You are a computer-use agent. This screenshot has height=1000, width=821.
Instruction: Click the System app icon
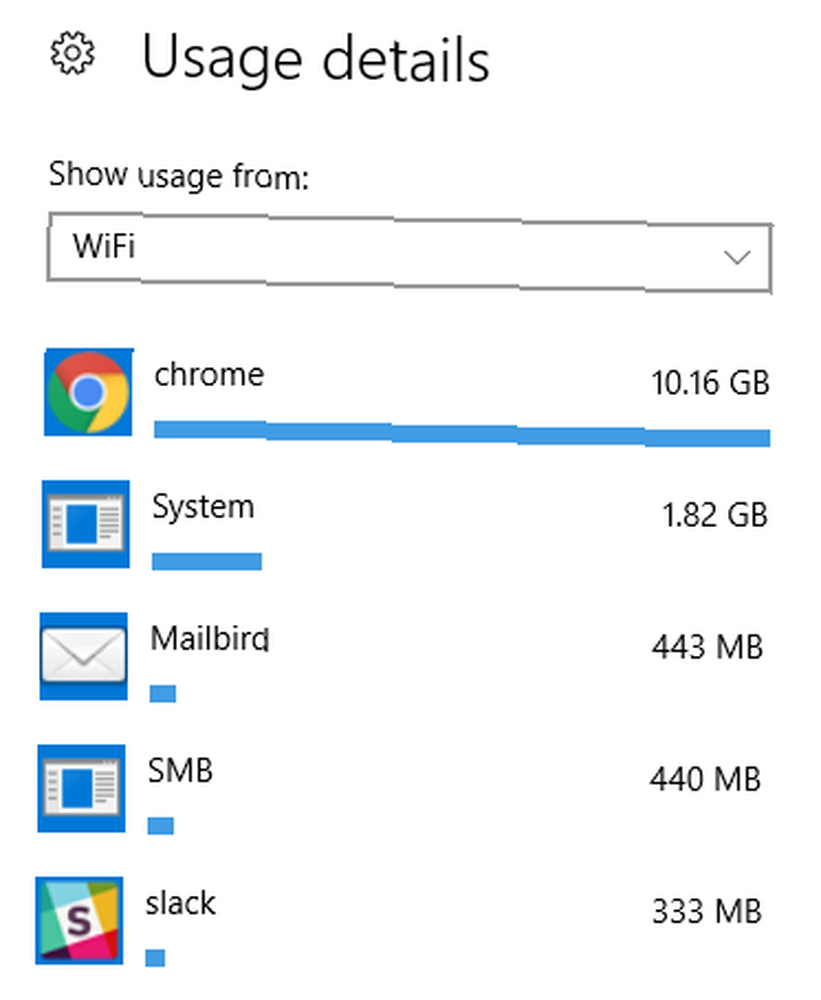(86, 524)
